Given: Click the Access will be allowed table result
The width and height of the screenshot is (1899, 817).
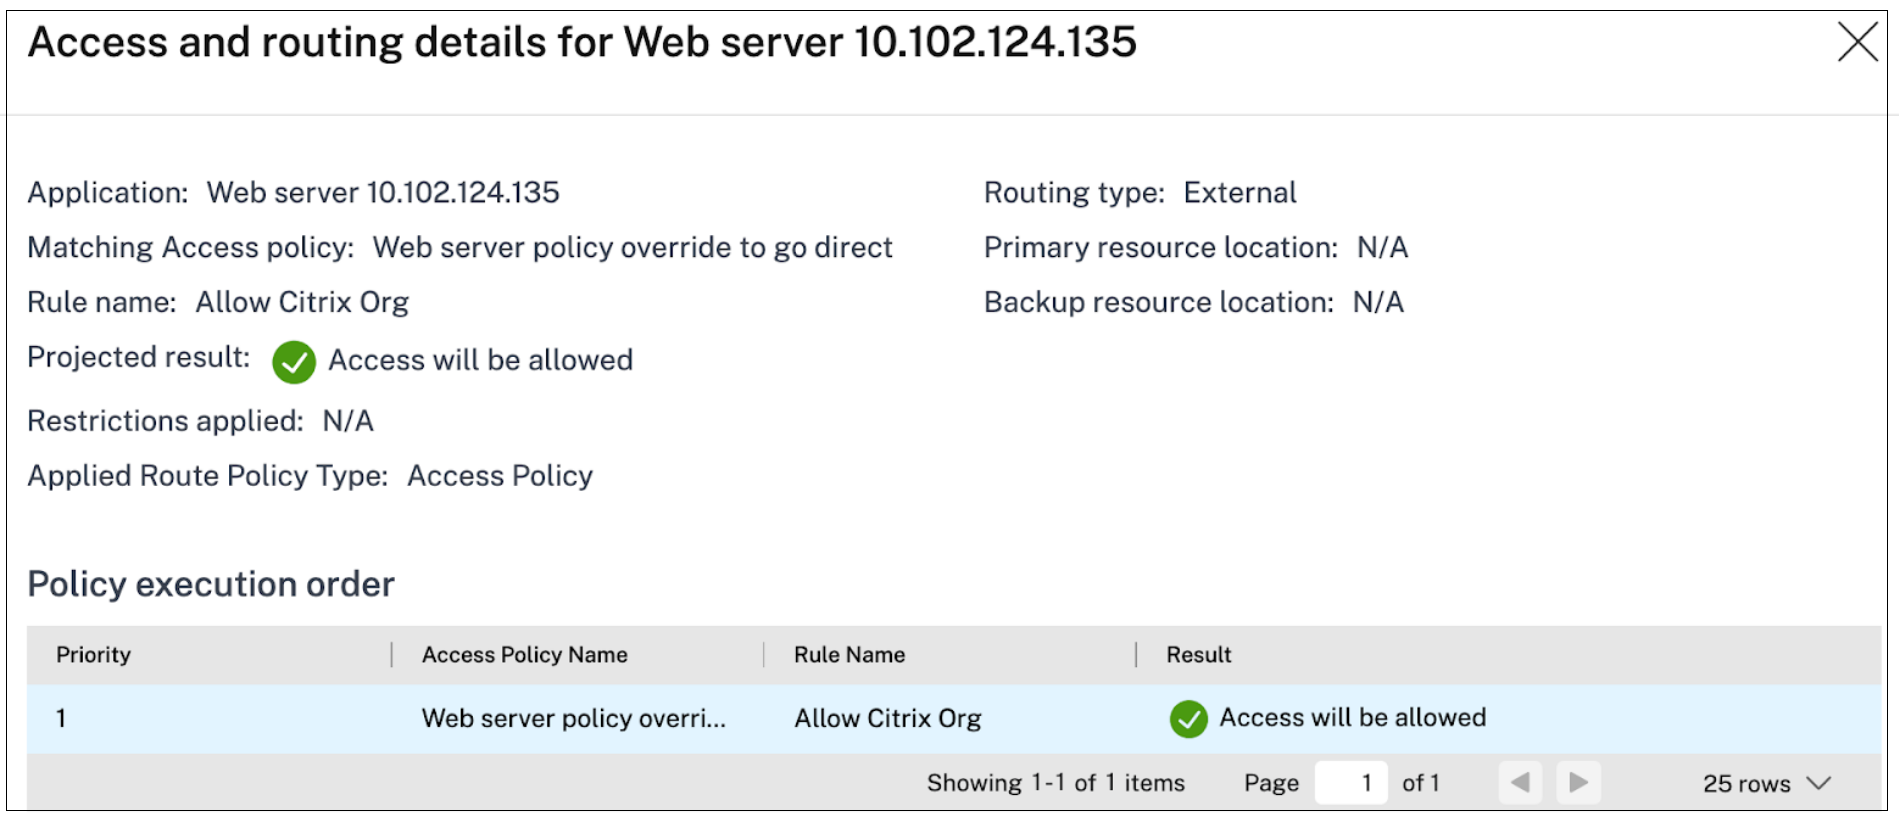Looking at the screenshot, I should (1352, 717).
